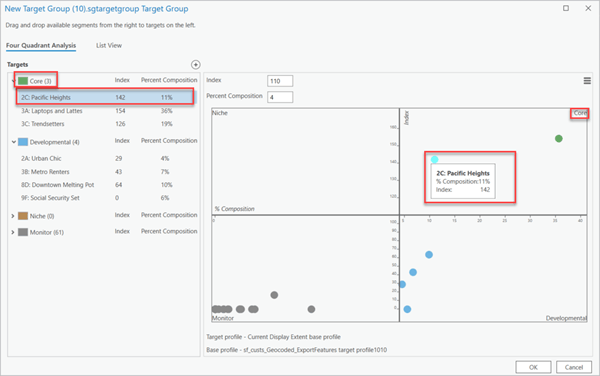Click the Index value input field
Image resolution: width=600 pixels, height=376 pixels.
(280, 81)
